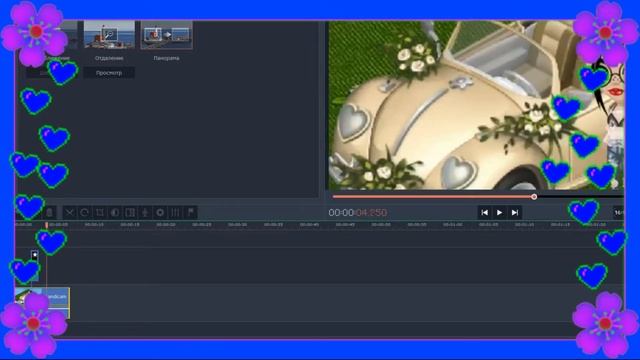Click the playhead marker on the timeline ruler
Viewport: 640px width, 360px height.
click(47, 225)
